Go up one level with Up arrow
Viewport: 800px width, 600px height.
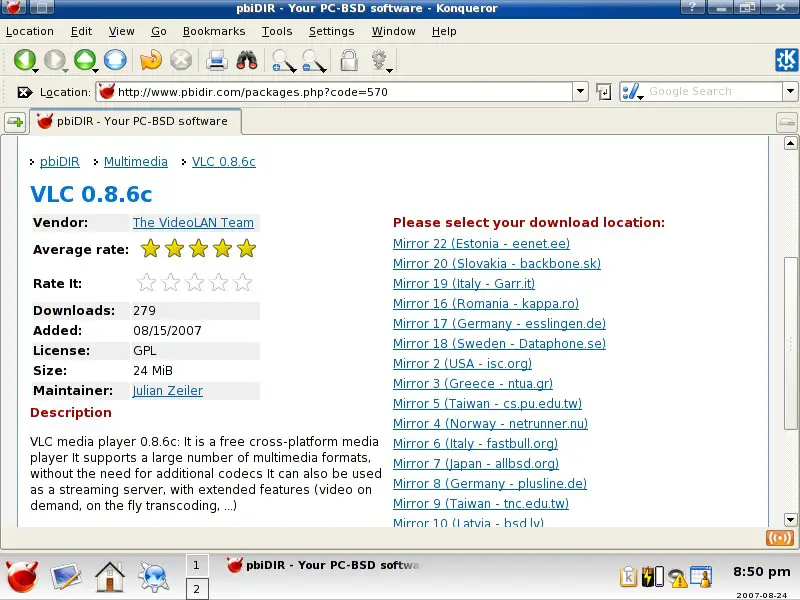[x=85, y=60]
